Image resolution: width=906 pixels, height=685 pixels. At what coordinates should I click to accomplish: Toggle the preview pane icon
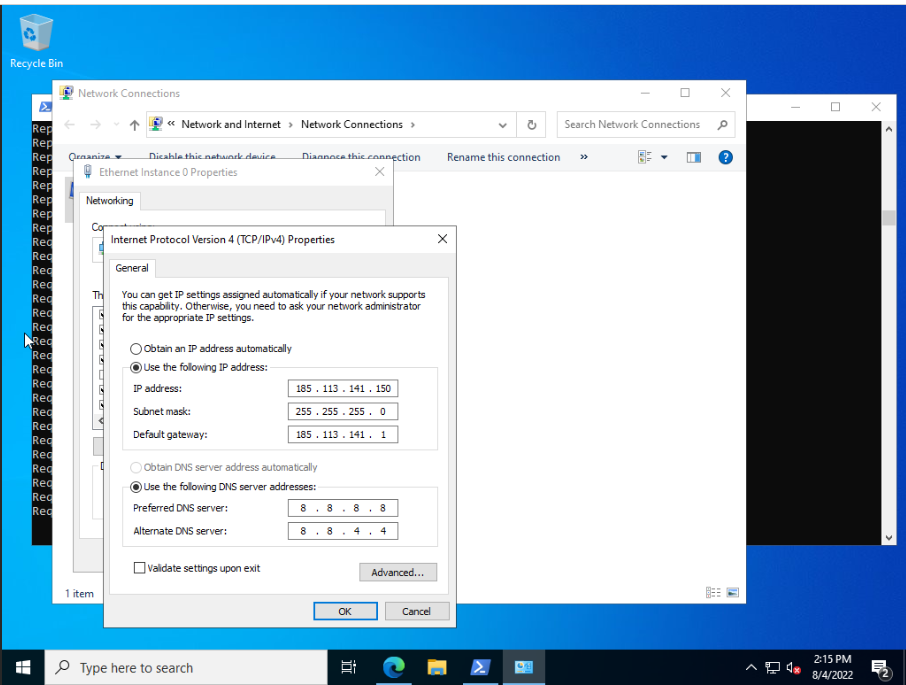click(x=693, y=157)
